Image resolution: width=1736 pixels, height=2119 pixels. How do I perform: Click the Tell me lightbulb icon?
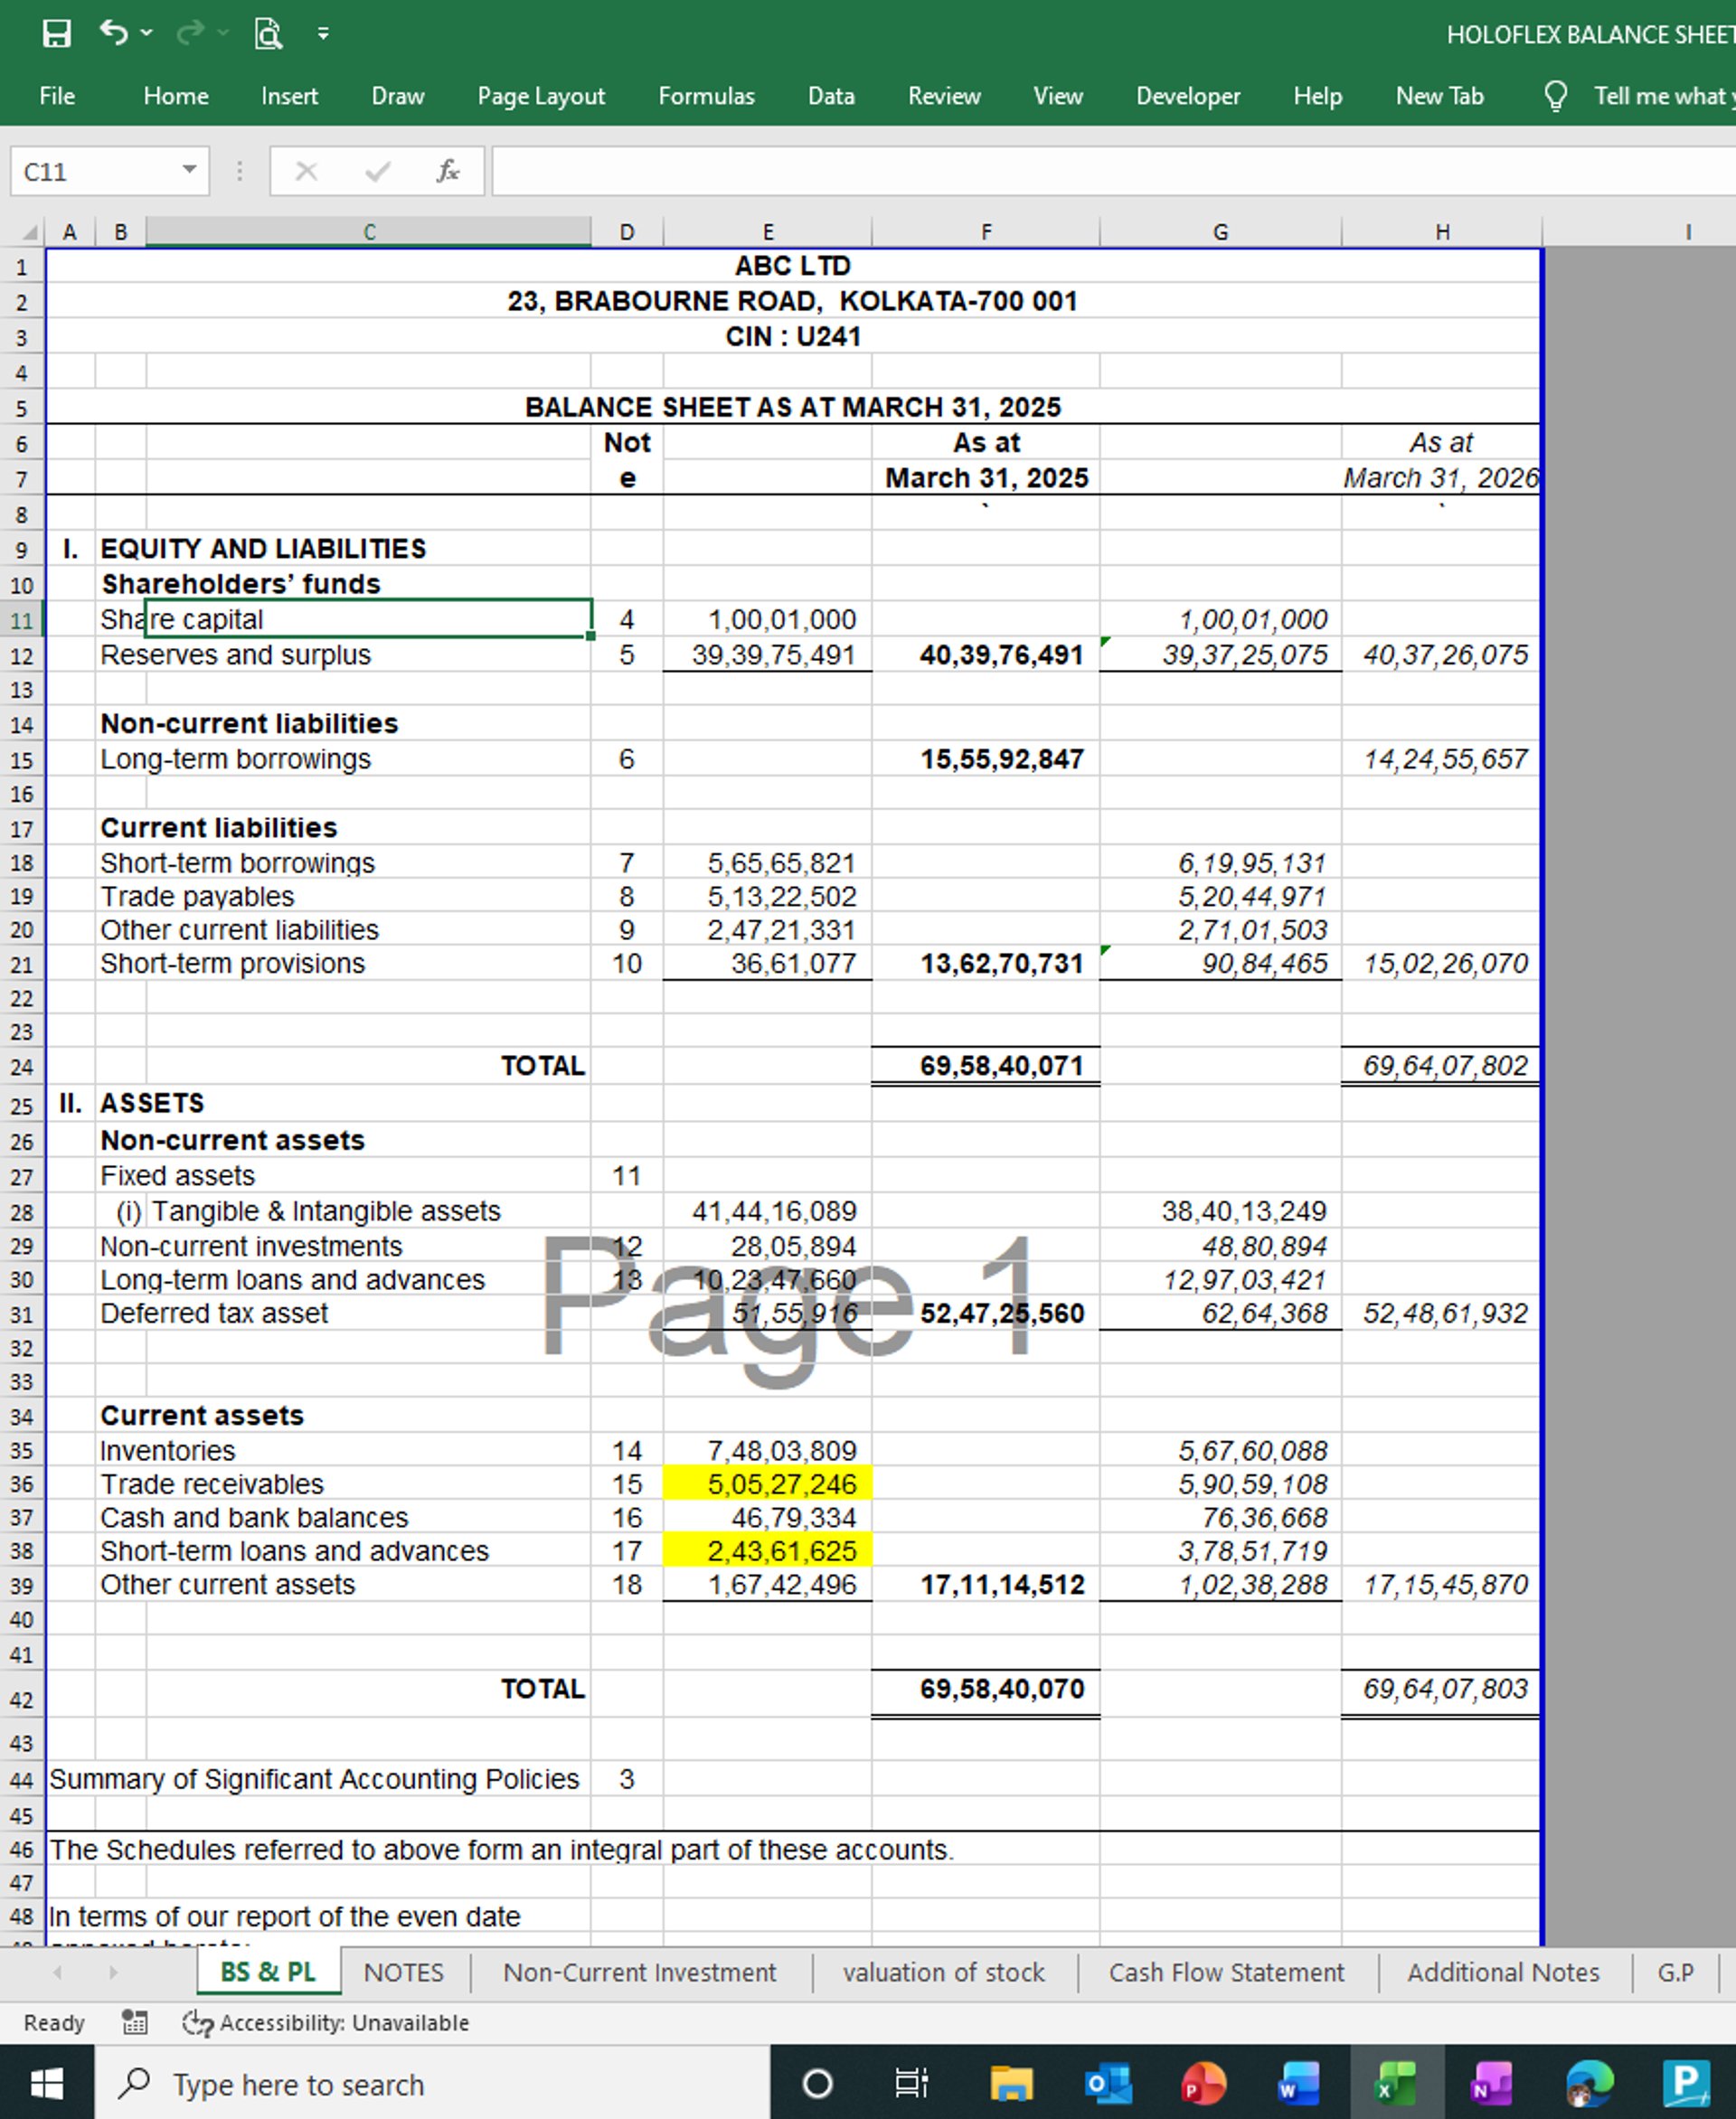click(x=1555, y=96)
